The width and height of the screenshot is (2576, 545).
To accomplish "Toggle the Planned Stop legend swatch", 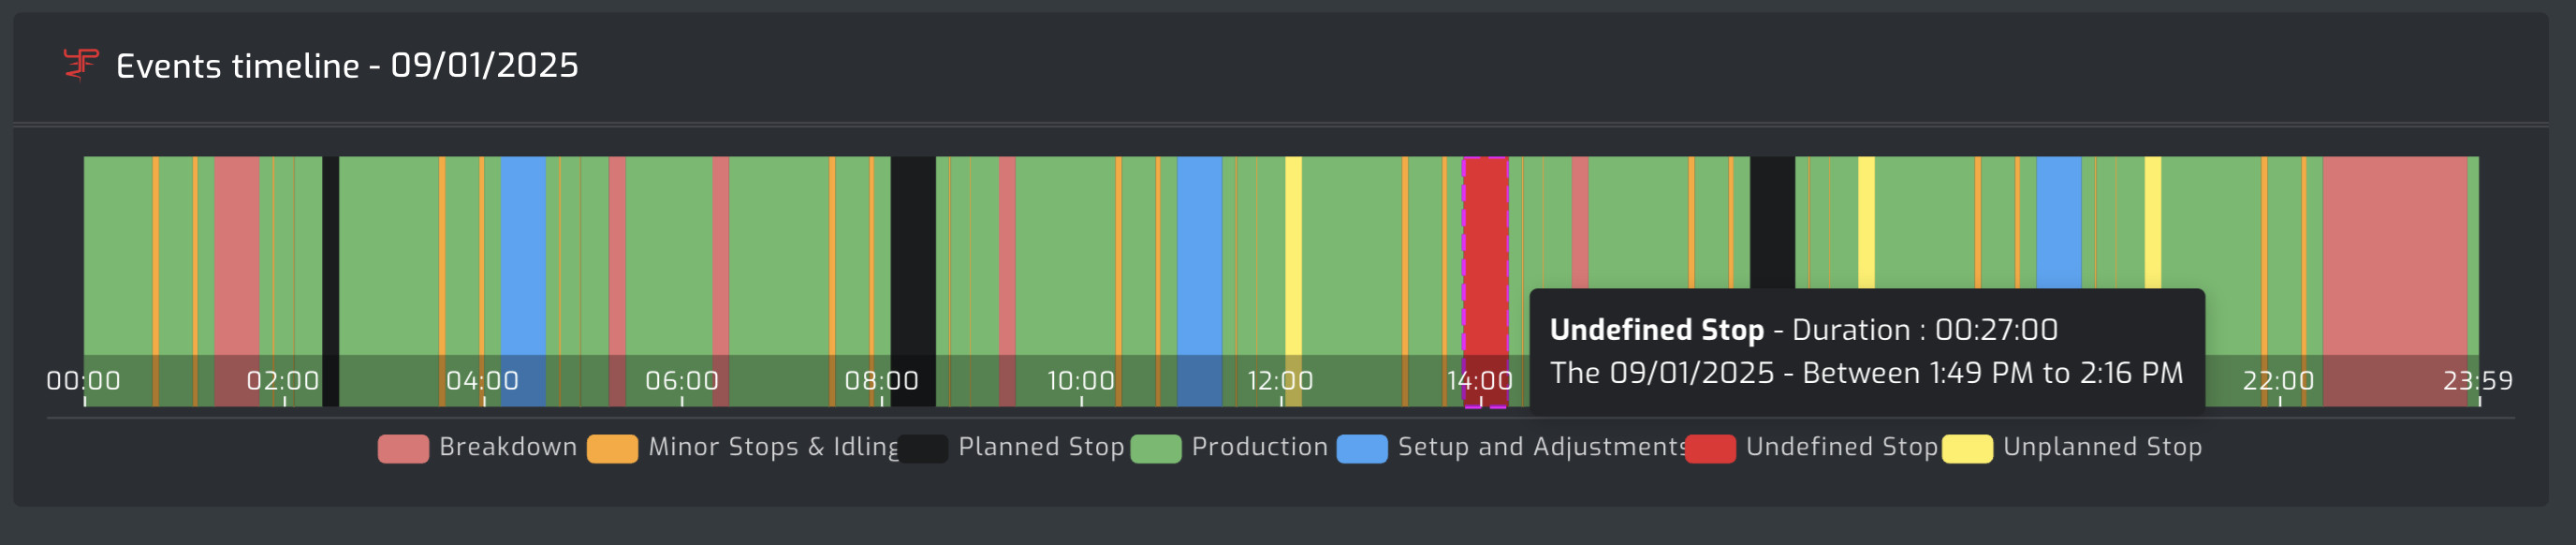I will pos(922,449).
